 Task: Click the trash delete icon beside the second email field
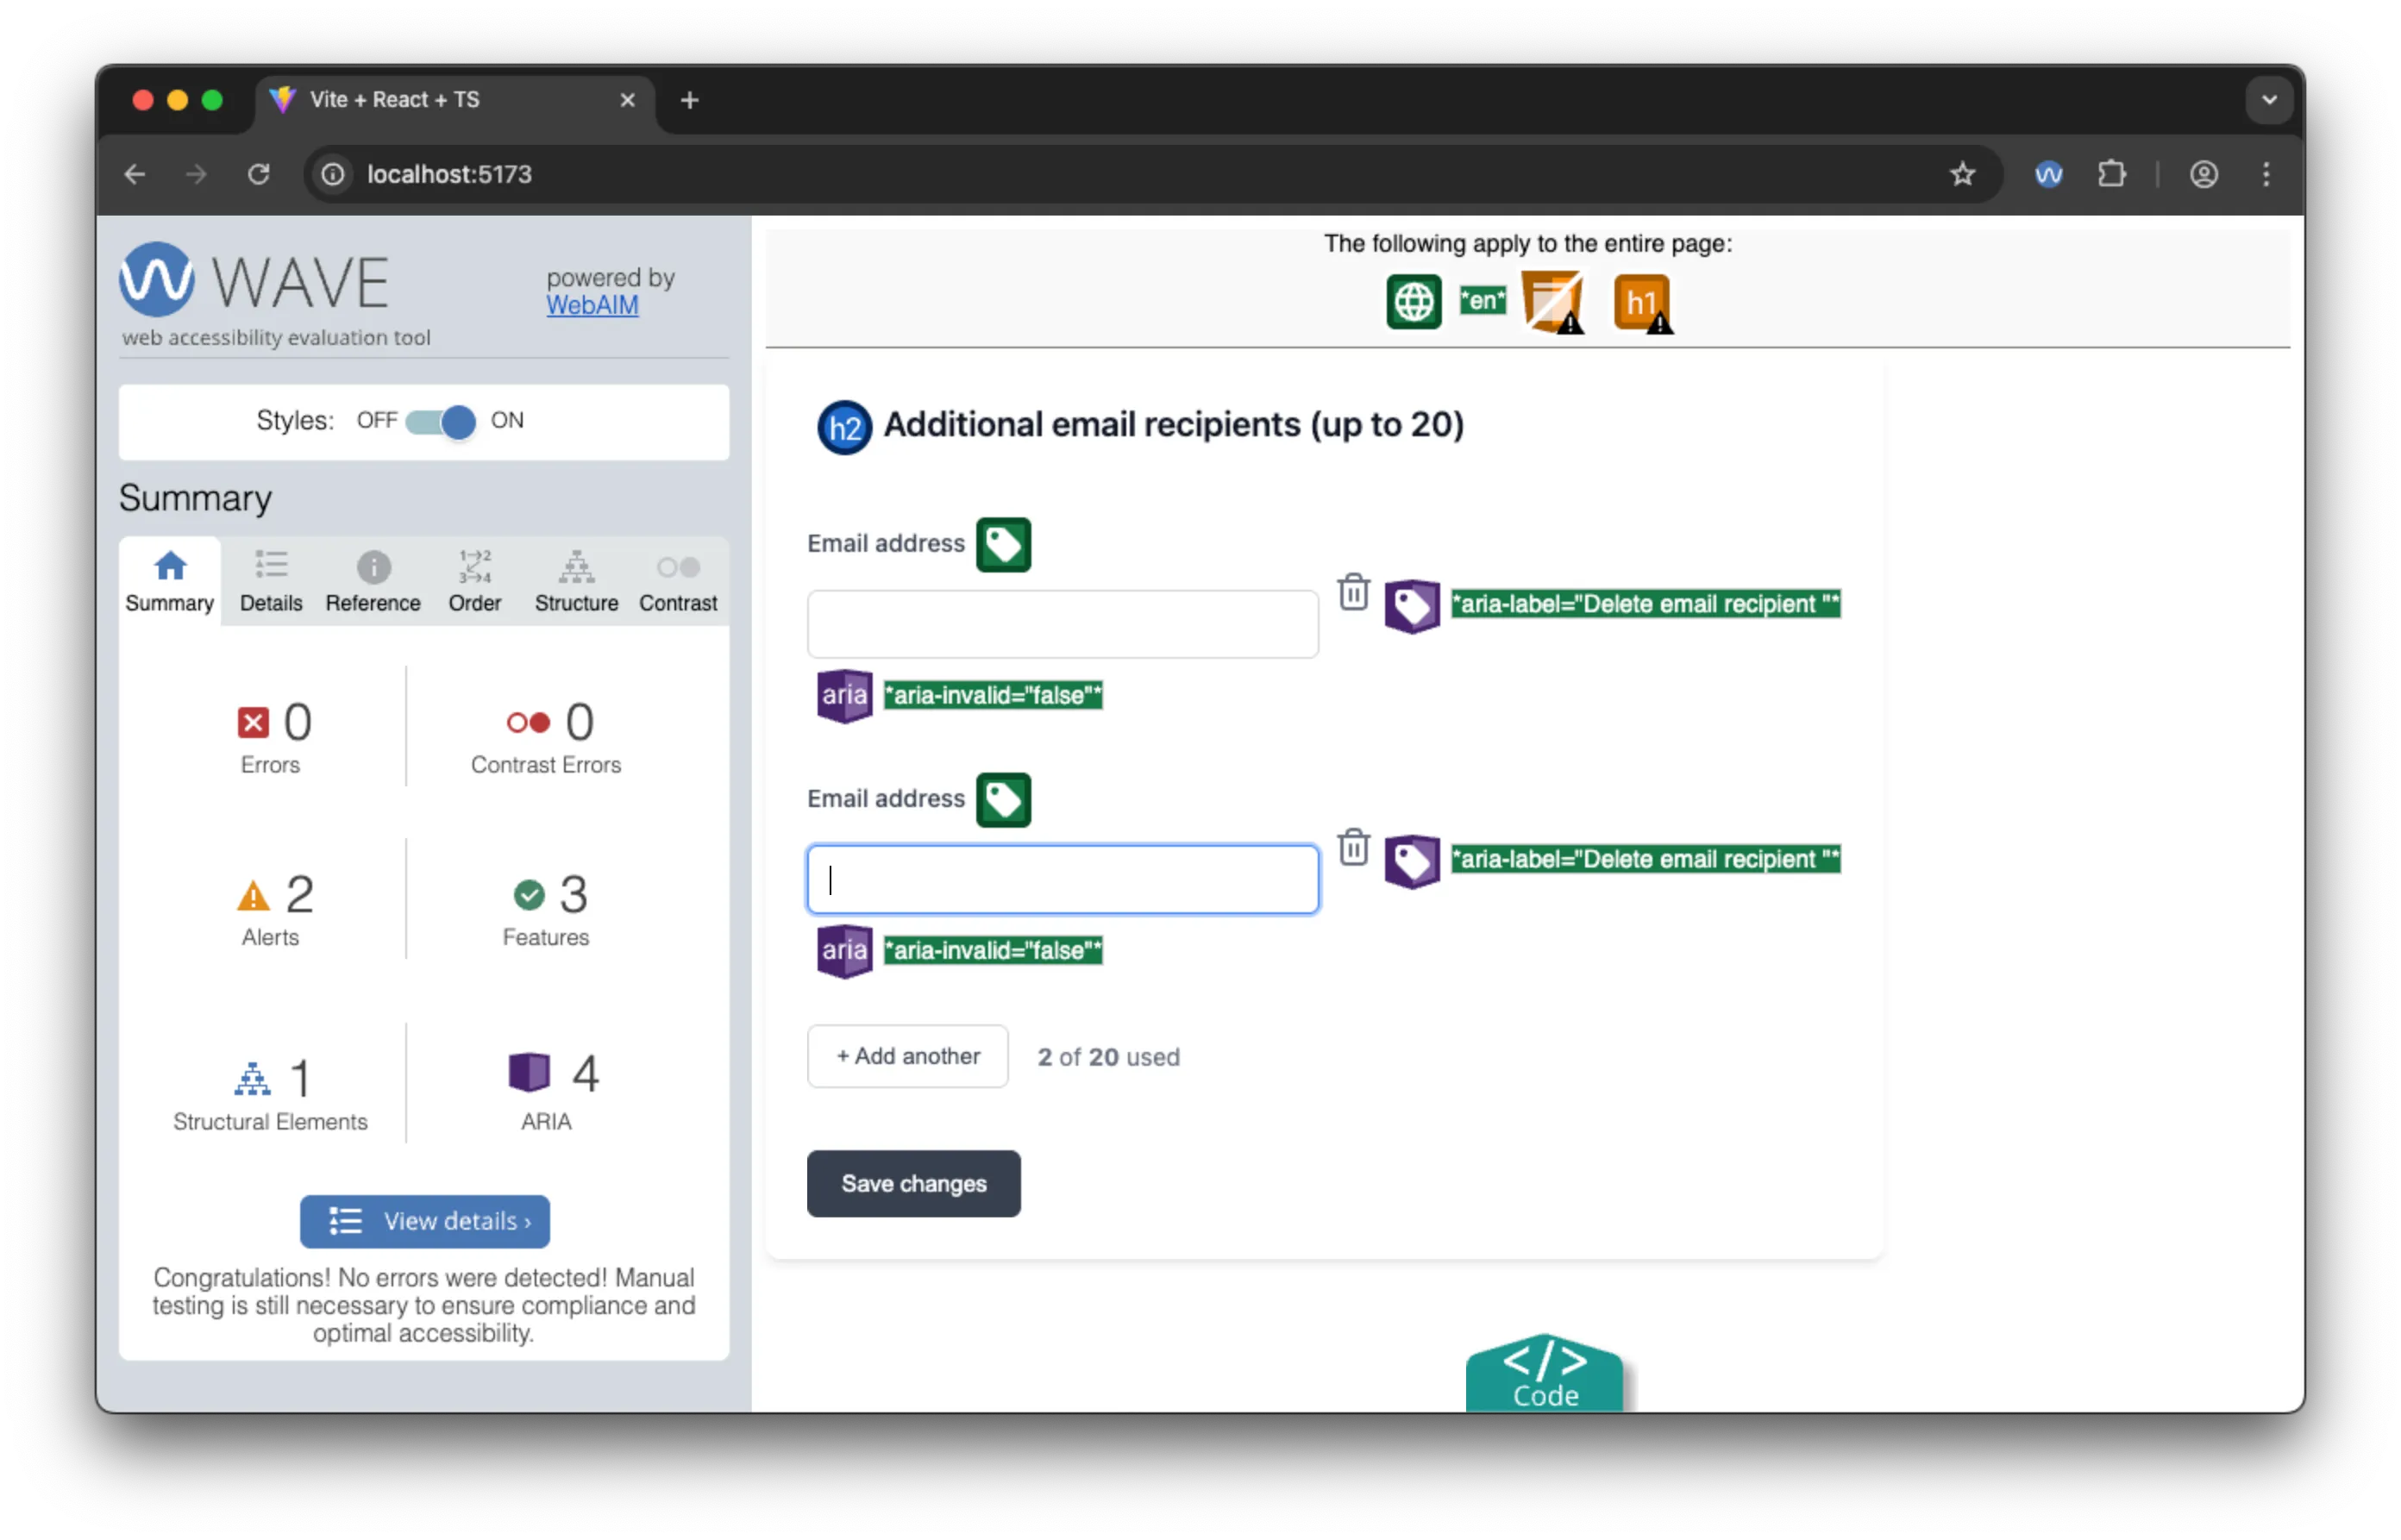pyautogui.click(x=1354, y=847)
